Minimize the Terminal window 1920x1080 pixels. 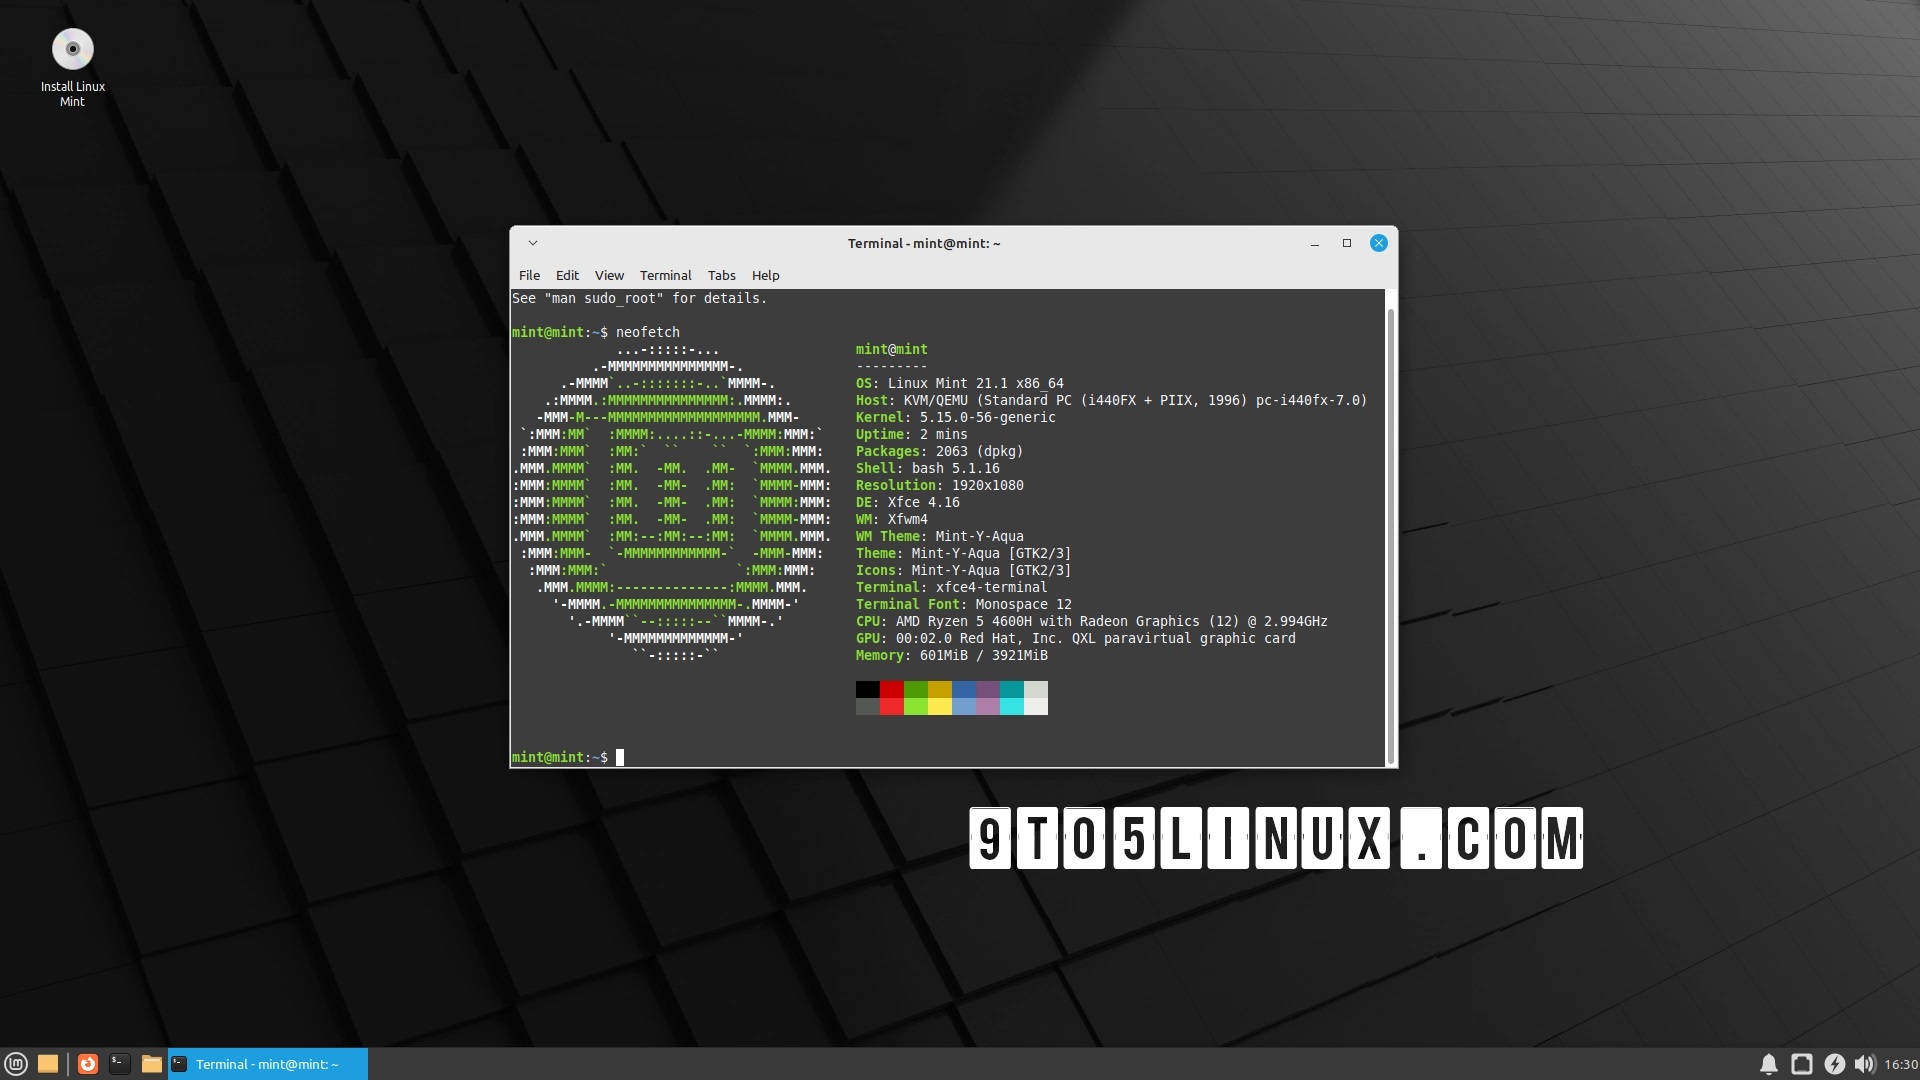[1315, 243]
